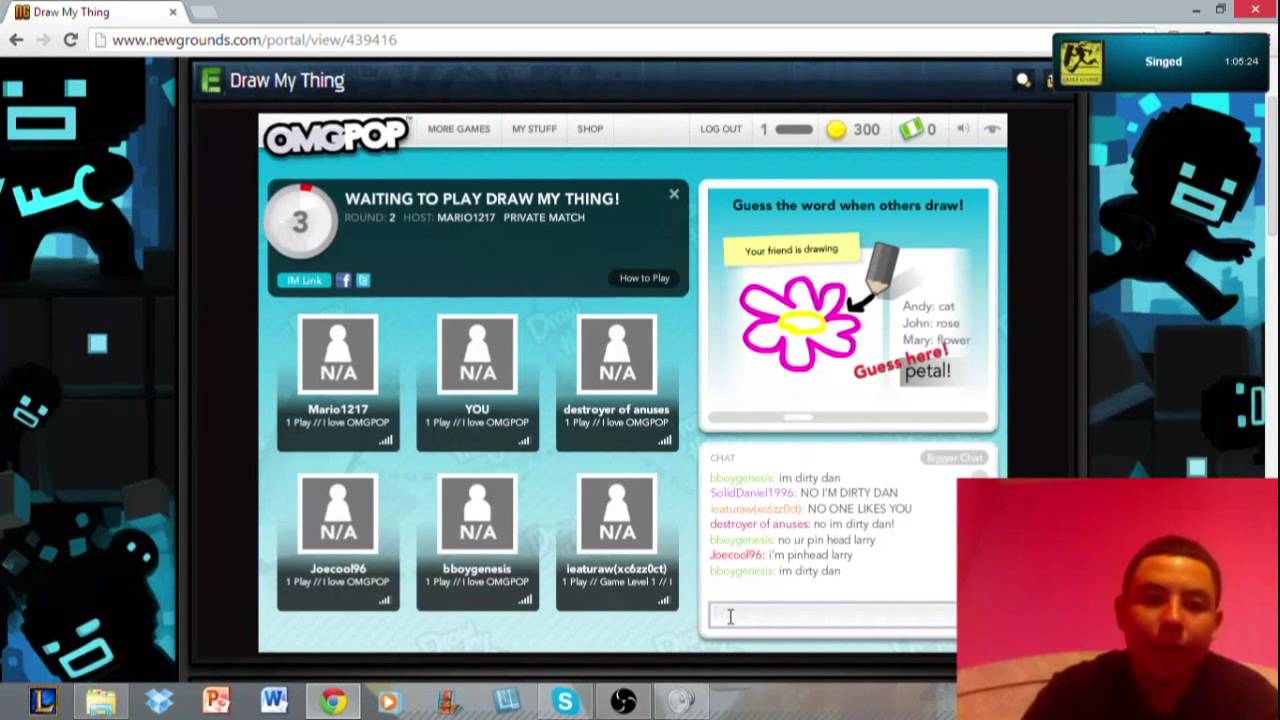
Task: Open Skype from the taskbar
Action: click(x=565, y=700)
